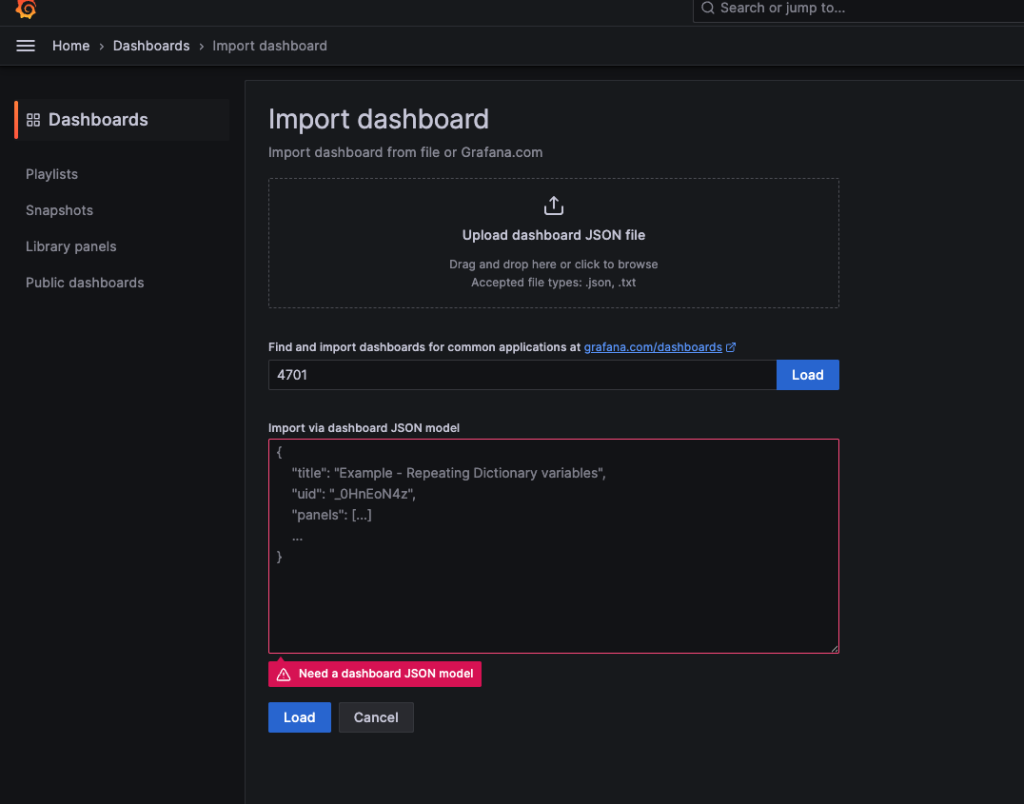
Task: Click external link icon beside grafana.com/dashboards
Action: click(x=731, y=347)
